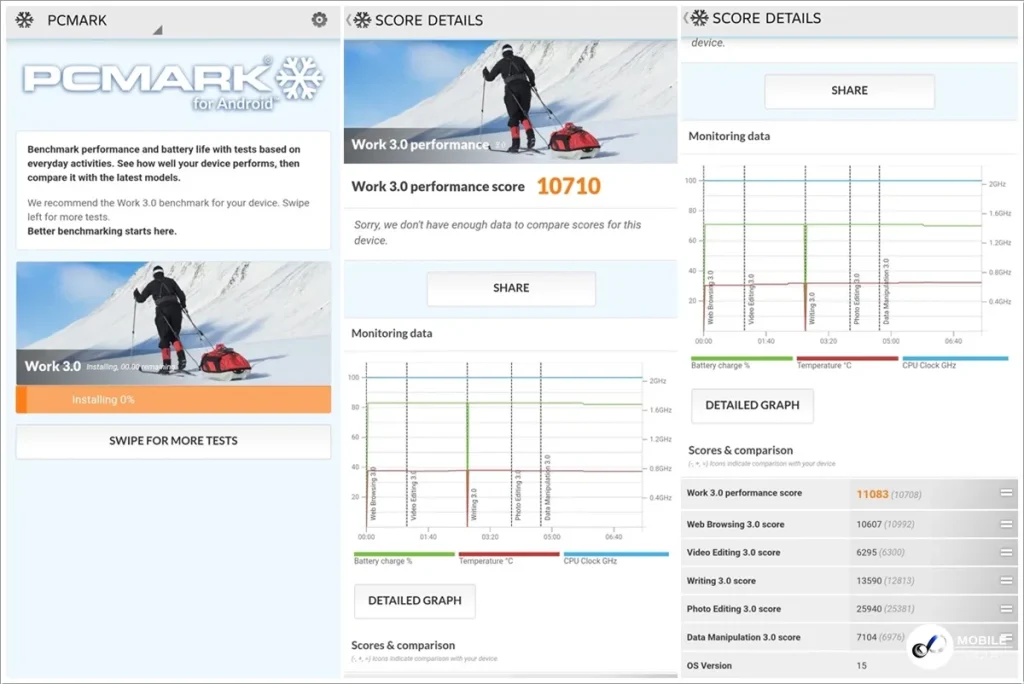1024x684 pixels.
Task: Expand the Video Editing 3.0 score row menu icon
Action: 1006,553
